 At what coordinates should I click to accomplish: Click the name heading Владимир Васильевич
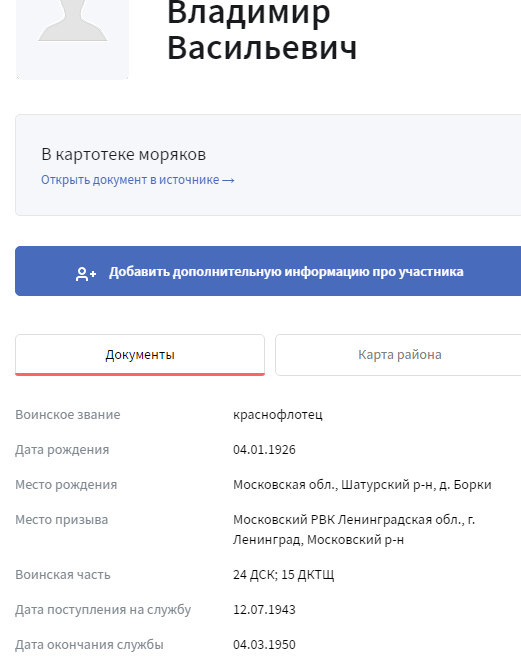[262, 30]
